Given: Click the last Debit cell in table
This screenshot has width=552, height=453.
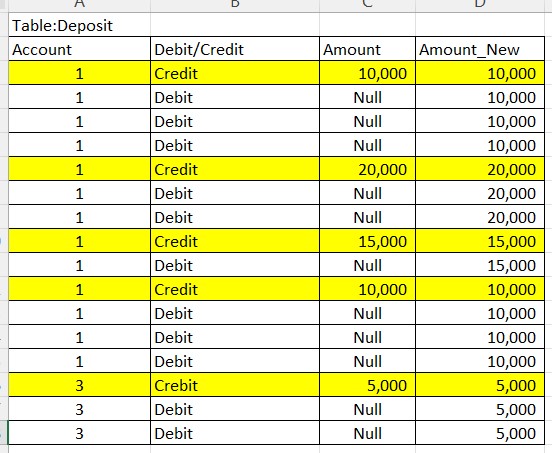Looking at the screenshot, I should click(235, 433).
